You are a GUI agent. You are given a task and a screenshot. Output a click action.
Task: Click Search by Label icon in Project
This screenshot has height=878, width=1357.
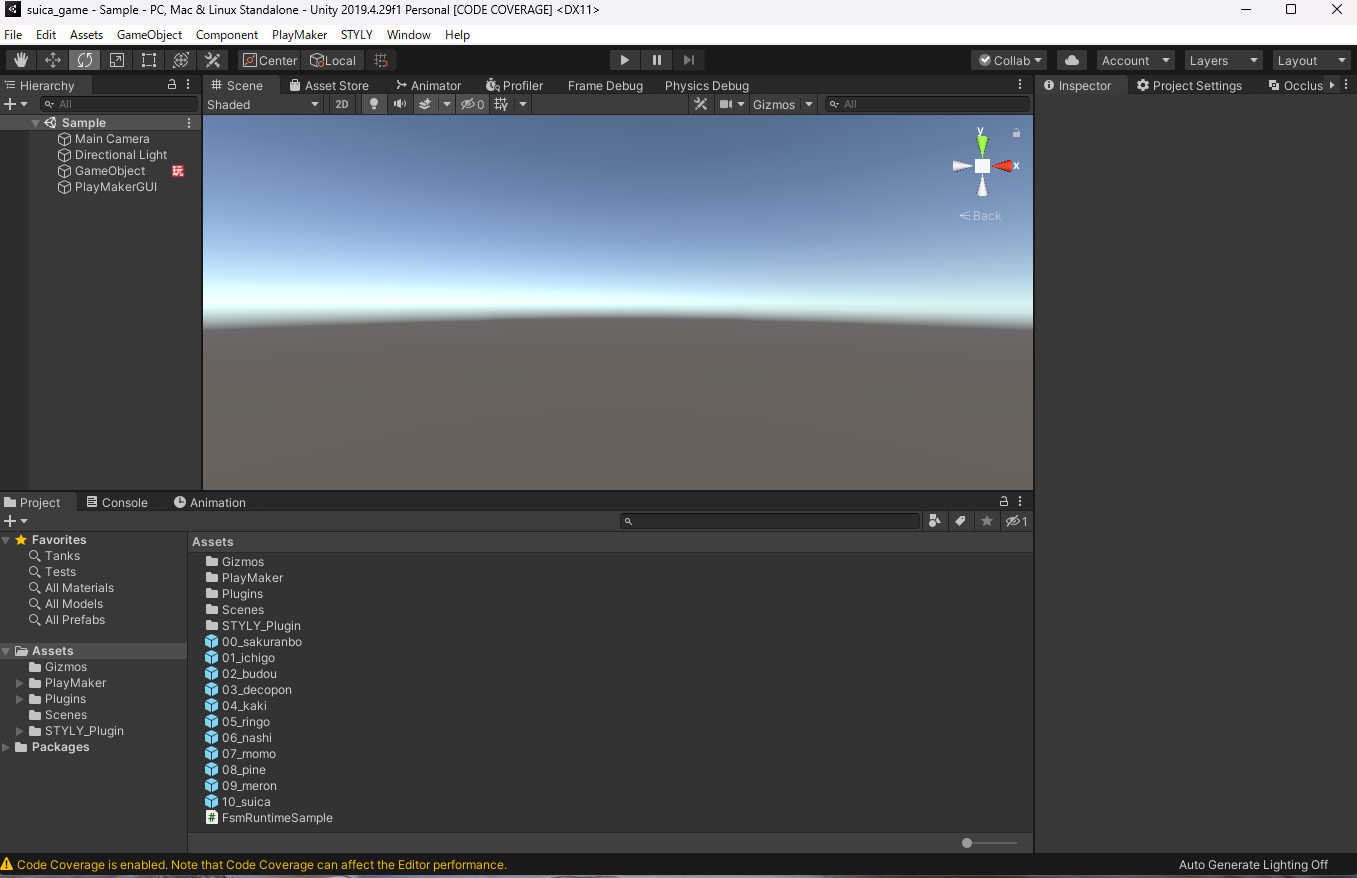pos(961,521)
